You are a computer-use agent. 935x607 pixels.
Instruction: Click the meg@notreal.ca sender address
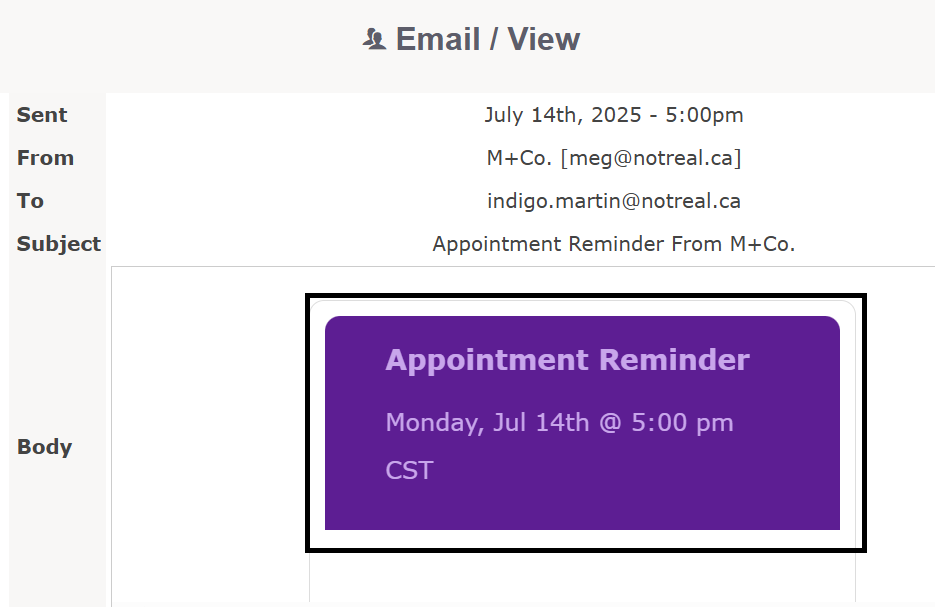click(651, 158)
